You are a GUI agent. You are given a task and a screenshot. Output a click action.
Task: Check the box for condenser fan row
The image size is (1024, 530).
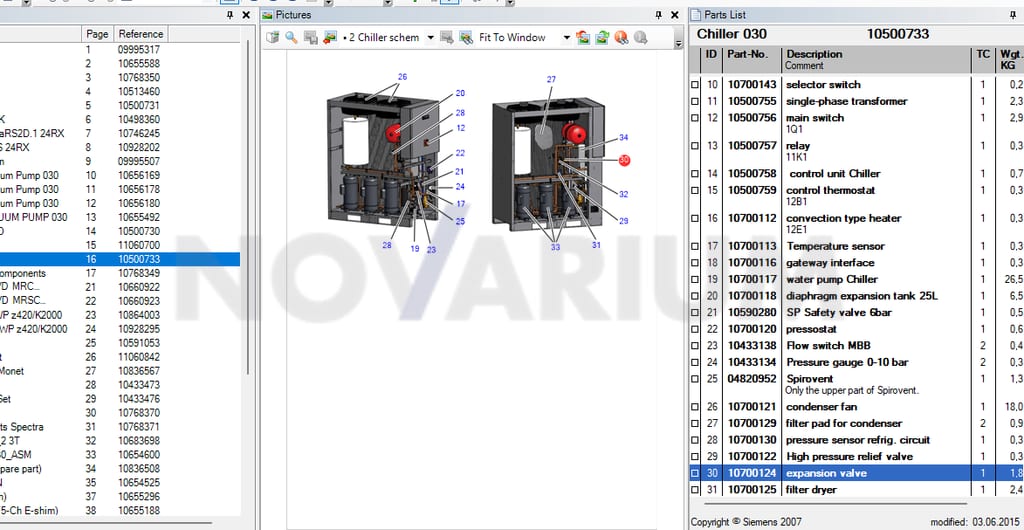pyautogui.click(x=695, y=407)
